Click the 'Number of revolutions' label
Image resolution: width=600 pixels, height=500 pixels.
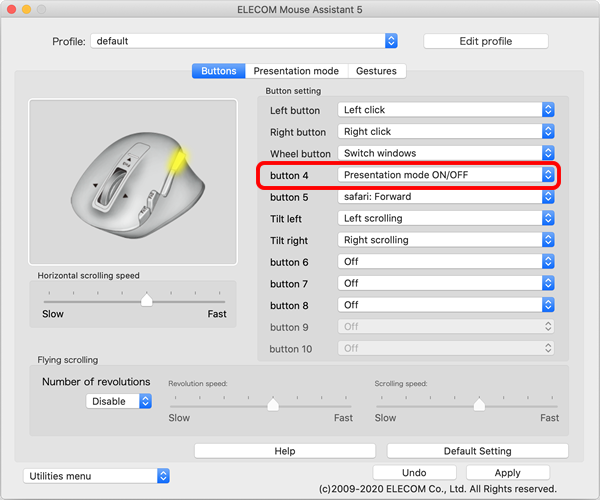(96, 382)
